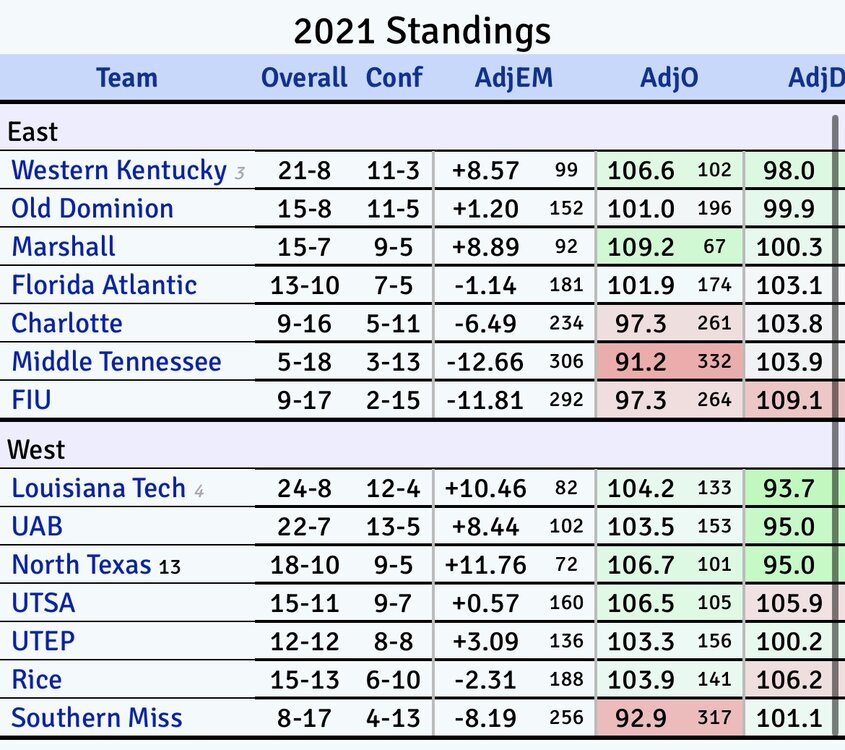The height and width of the screenshot is (750, 845).
Task: Click the FIU team link
Action: coord(31,400)
